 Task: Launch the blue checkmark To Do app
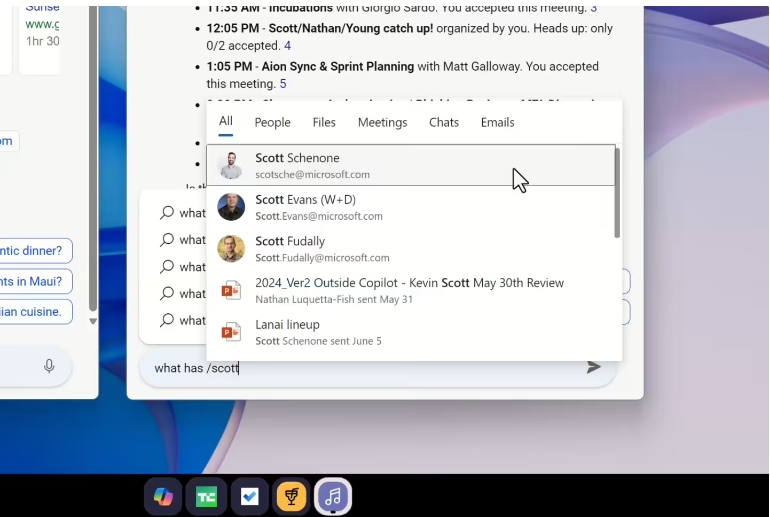coord(249,497)
